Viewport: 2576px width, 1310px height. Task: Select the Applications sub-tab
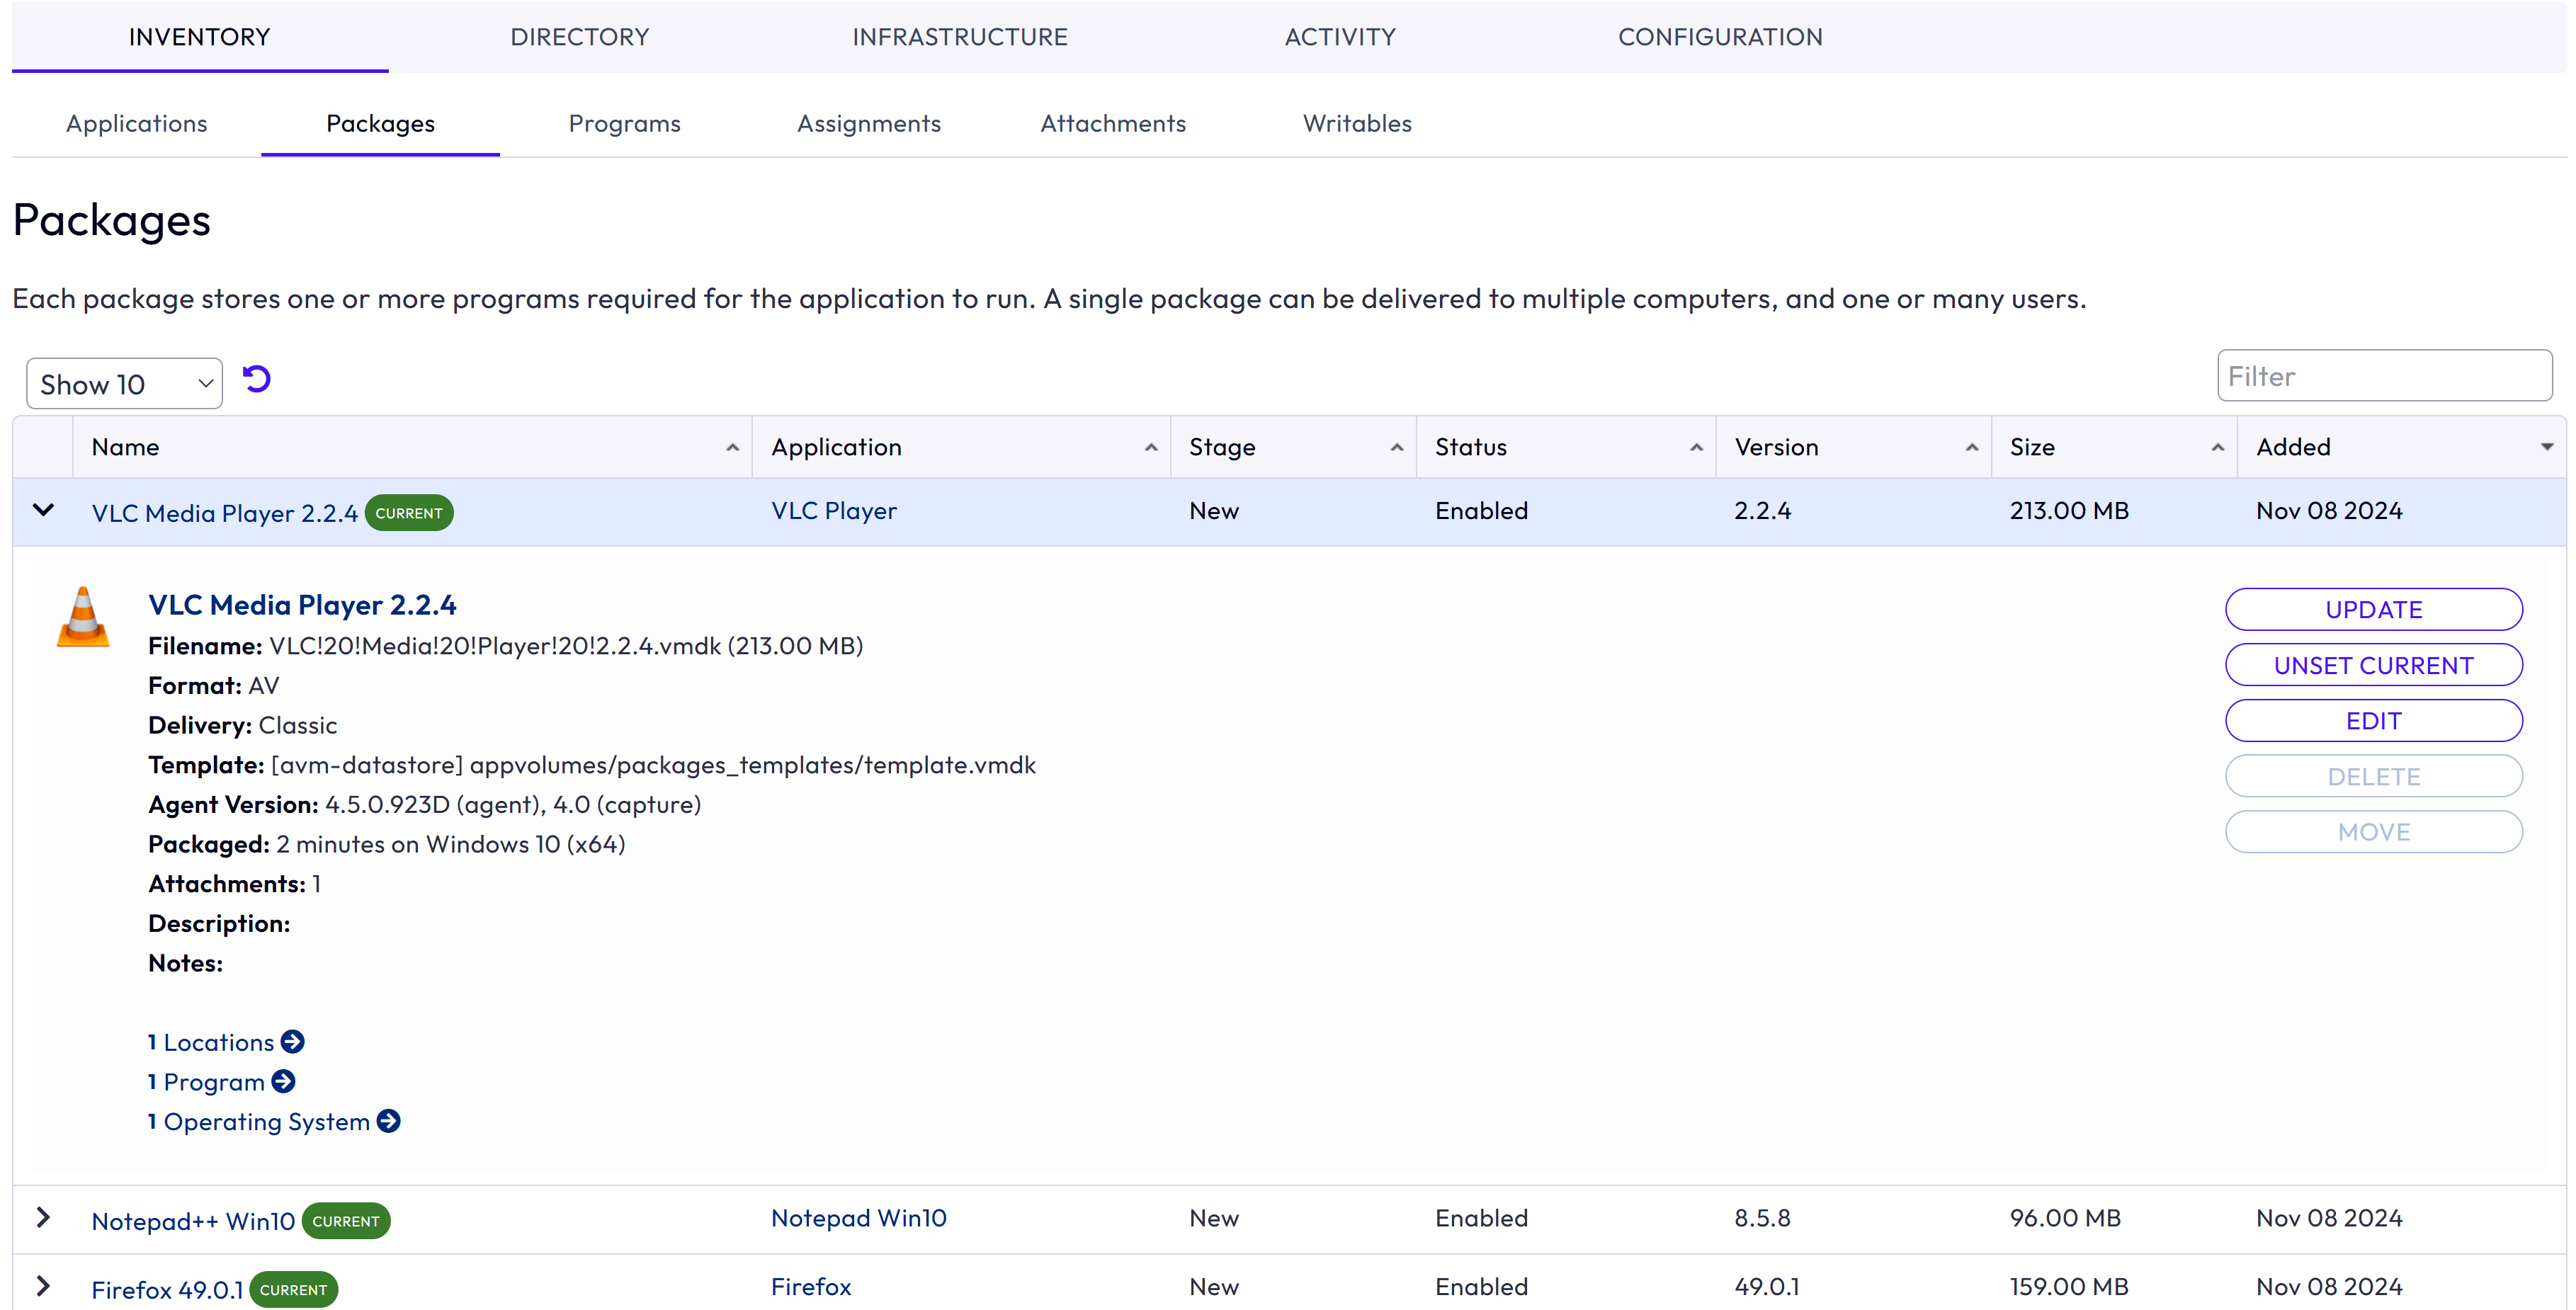[x=137, y=124]
